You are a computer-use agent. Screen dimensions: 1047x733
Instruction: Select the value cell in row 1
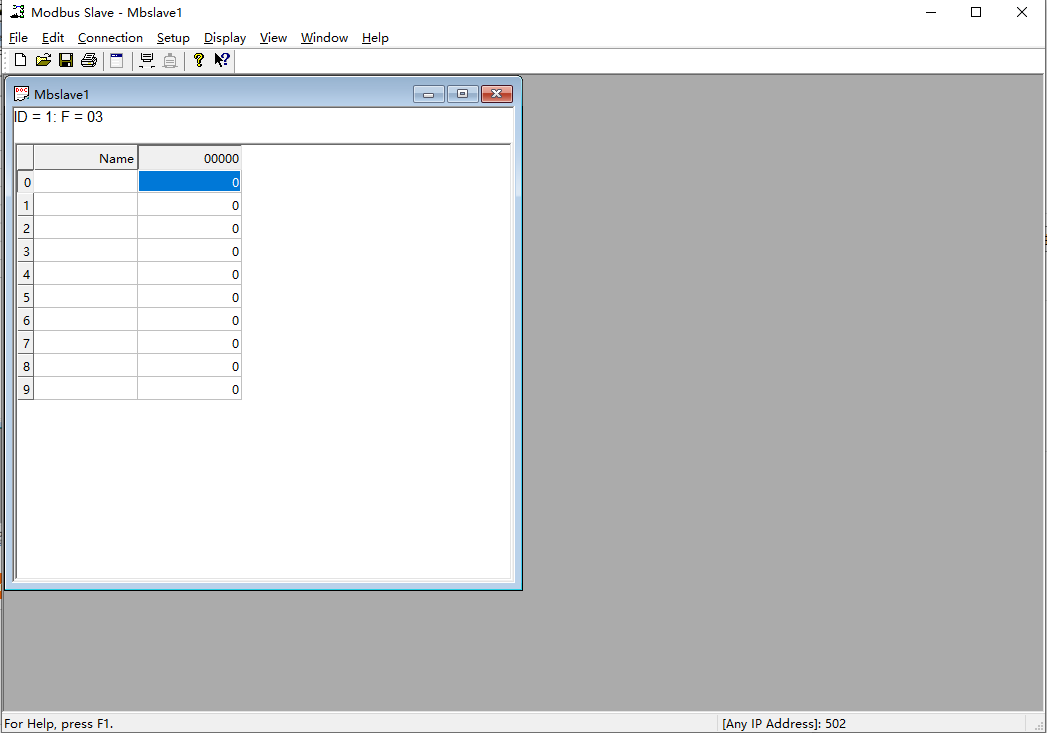point(190,205)
